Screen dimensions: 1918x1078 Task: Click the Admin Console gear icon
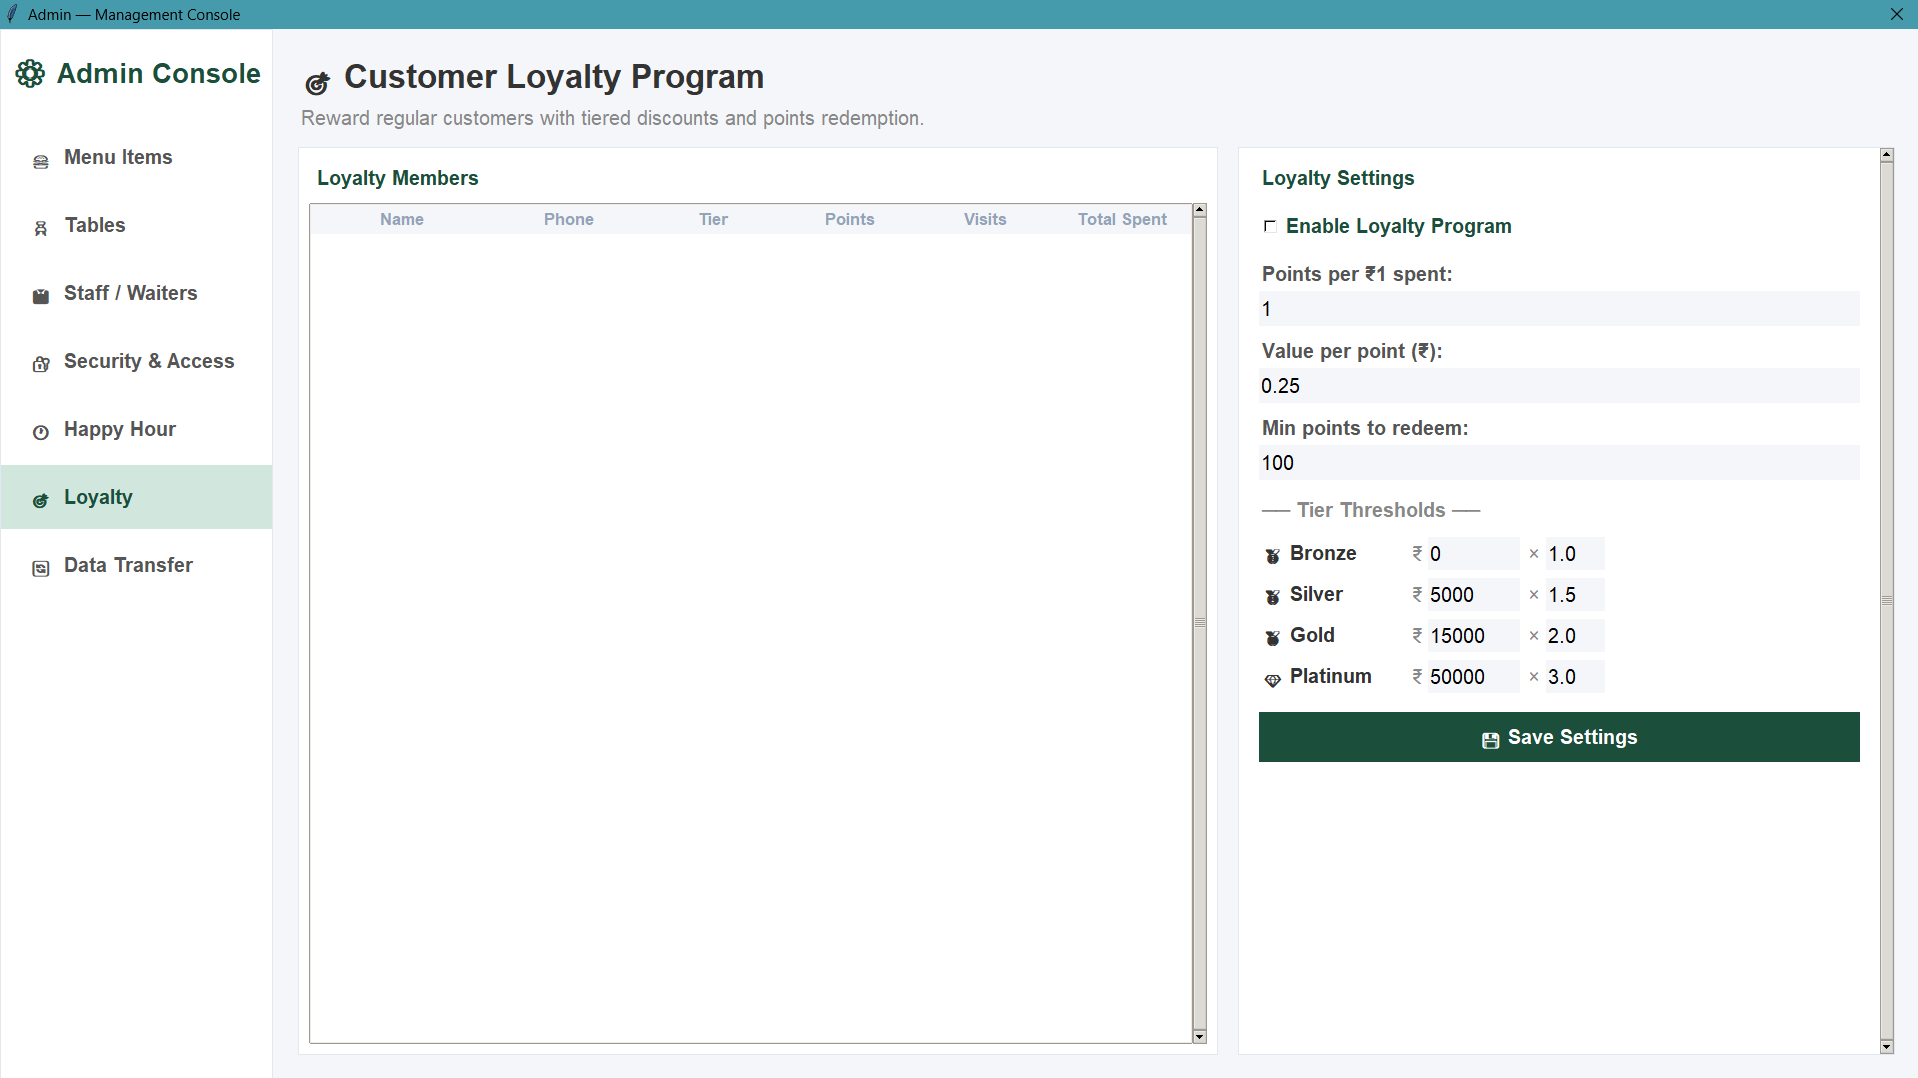pyautogui.click(x=31, y=74)
